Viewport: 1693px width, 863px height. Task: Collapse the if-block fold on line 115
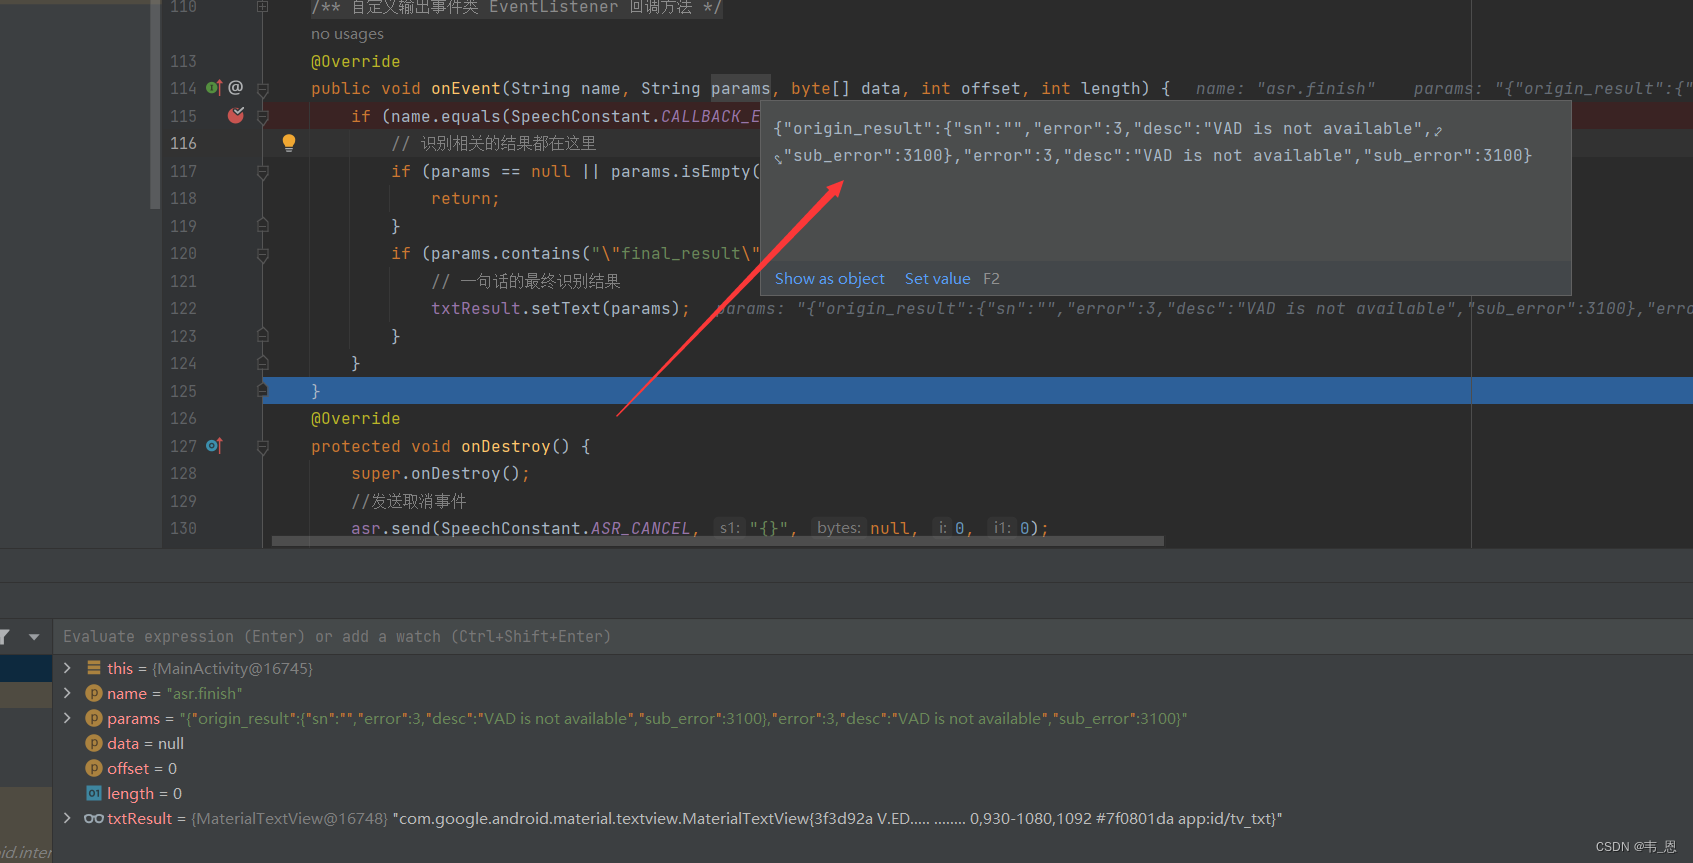(262, 116)
